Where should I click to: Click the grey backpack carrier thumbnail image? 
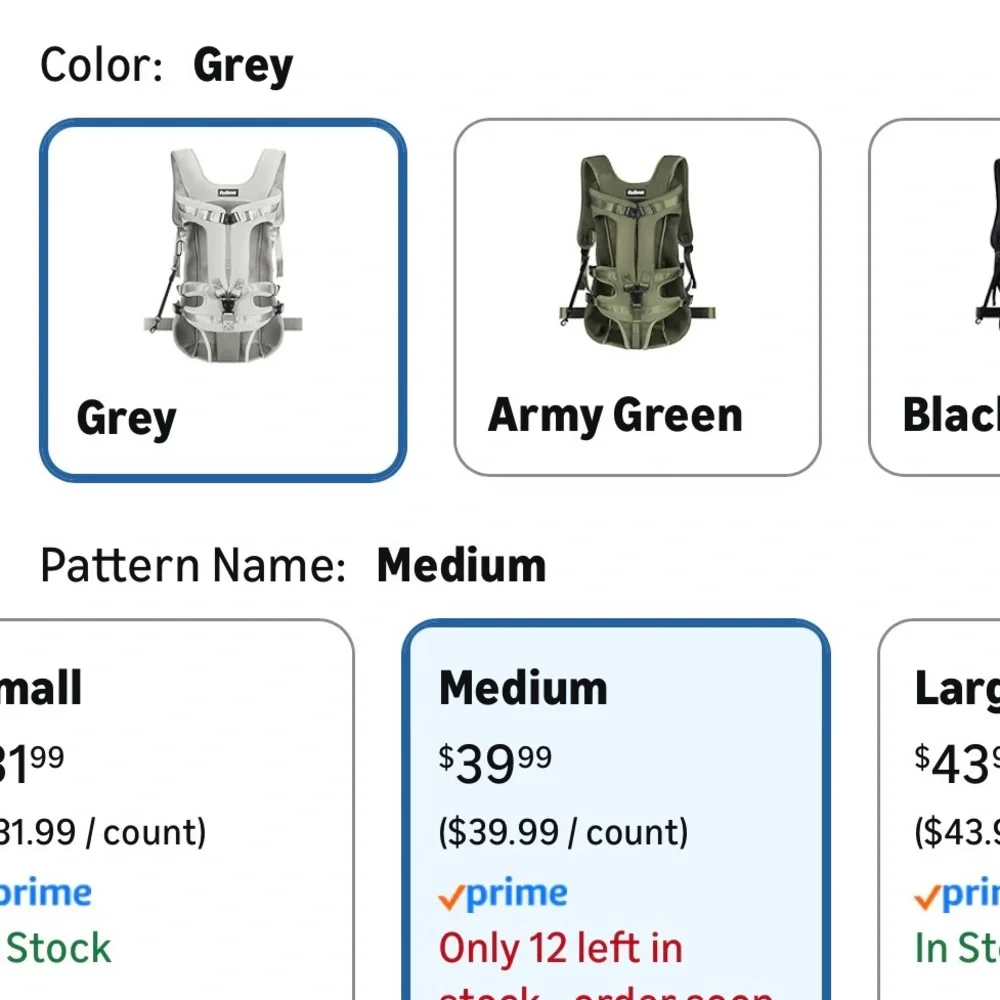[223, 256]
